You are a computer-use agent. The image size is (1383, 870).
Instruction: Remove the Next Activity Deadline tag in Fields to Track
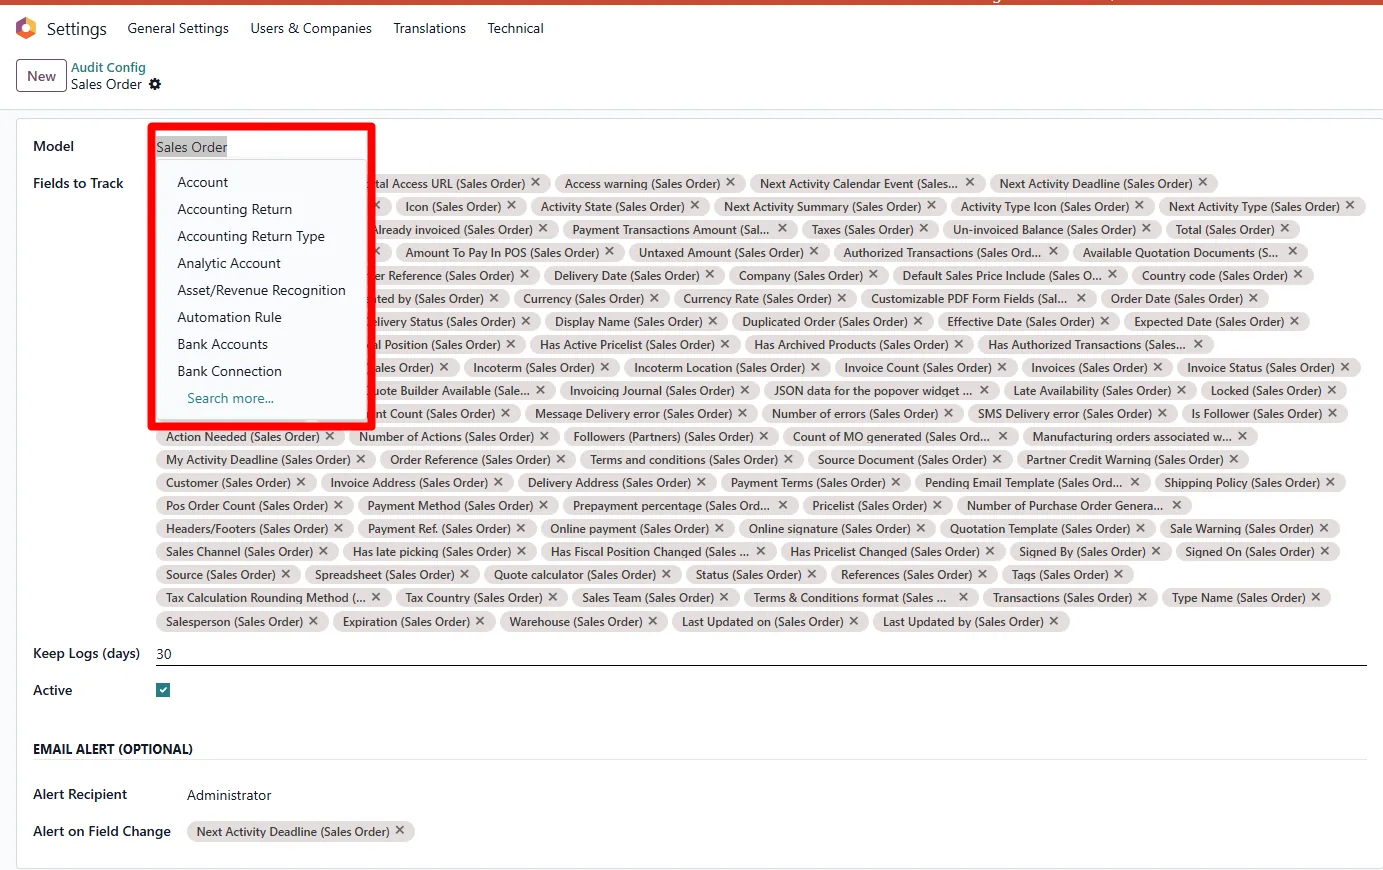point(1203,183)
